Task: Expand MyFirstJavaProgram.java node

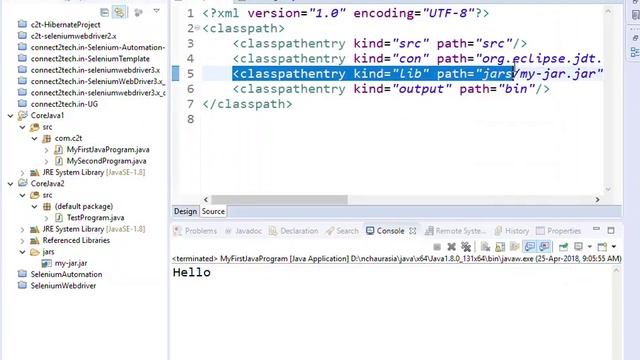Action: tap(47, 150)
